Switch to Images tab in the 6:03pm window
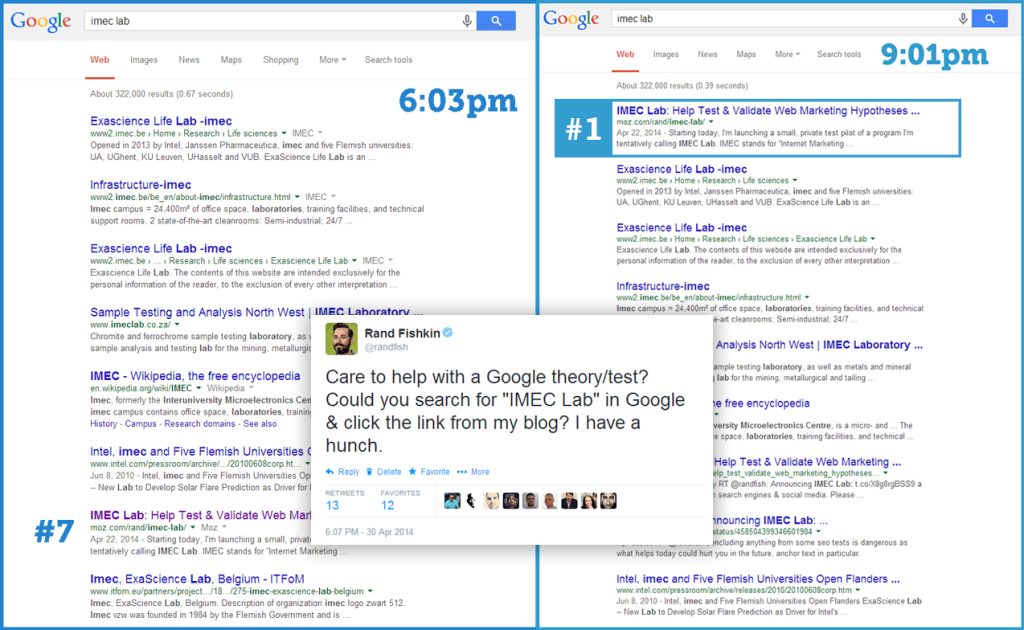 pos(144,59)
